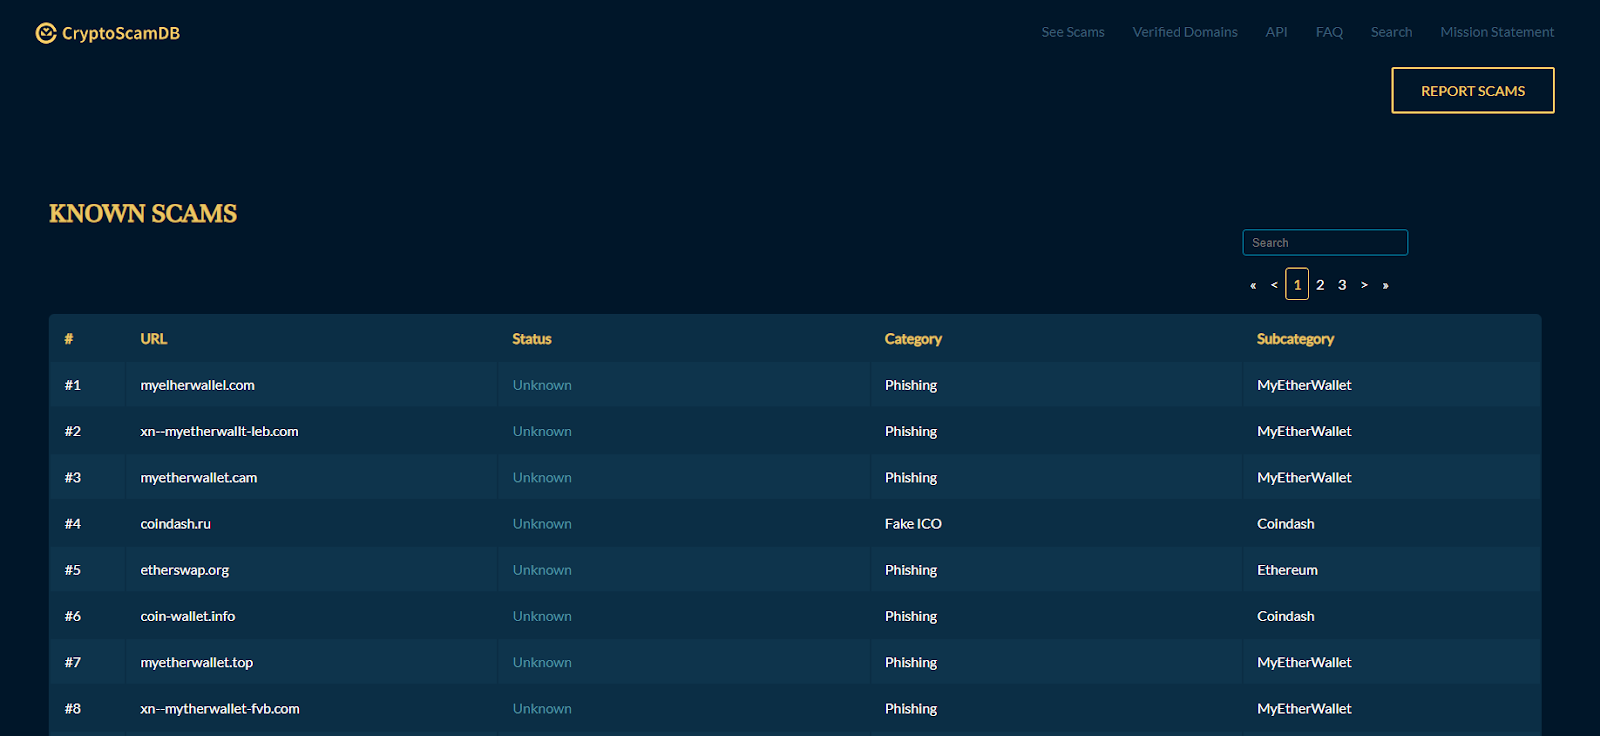Screen dimensions: 1600x736
Task: Go to previous page of results
Action: point(1274,285)
